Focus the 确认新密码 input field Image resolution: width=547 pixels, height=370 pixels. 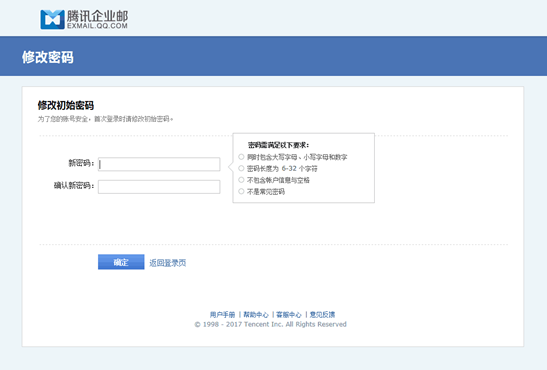point(159,187)
